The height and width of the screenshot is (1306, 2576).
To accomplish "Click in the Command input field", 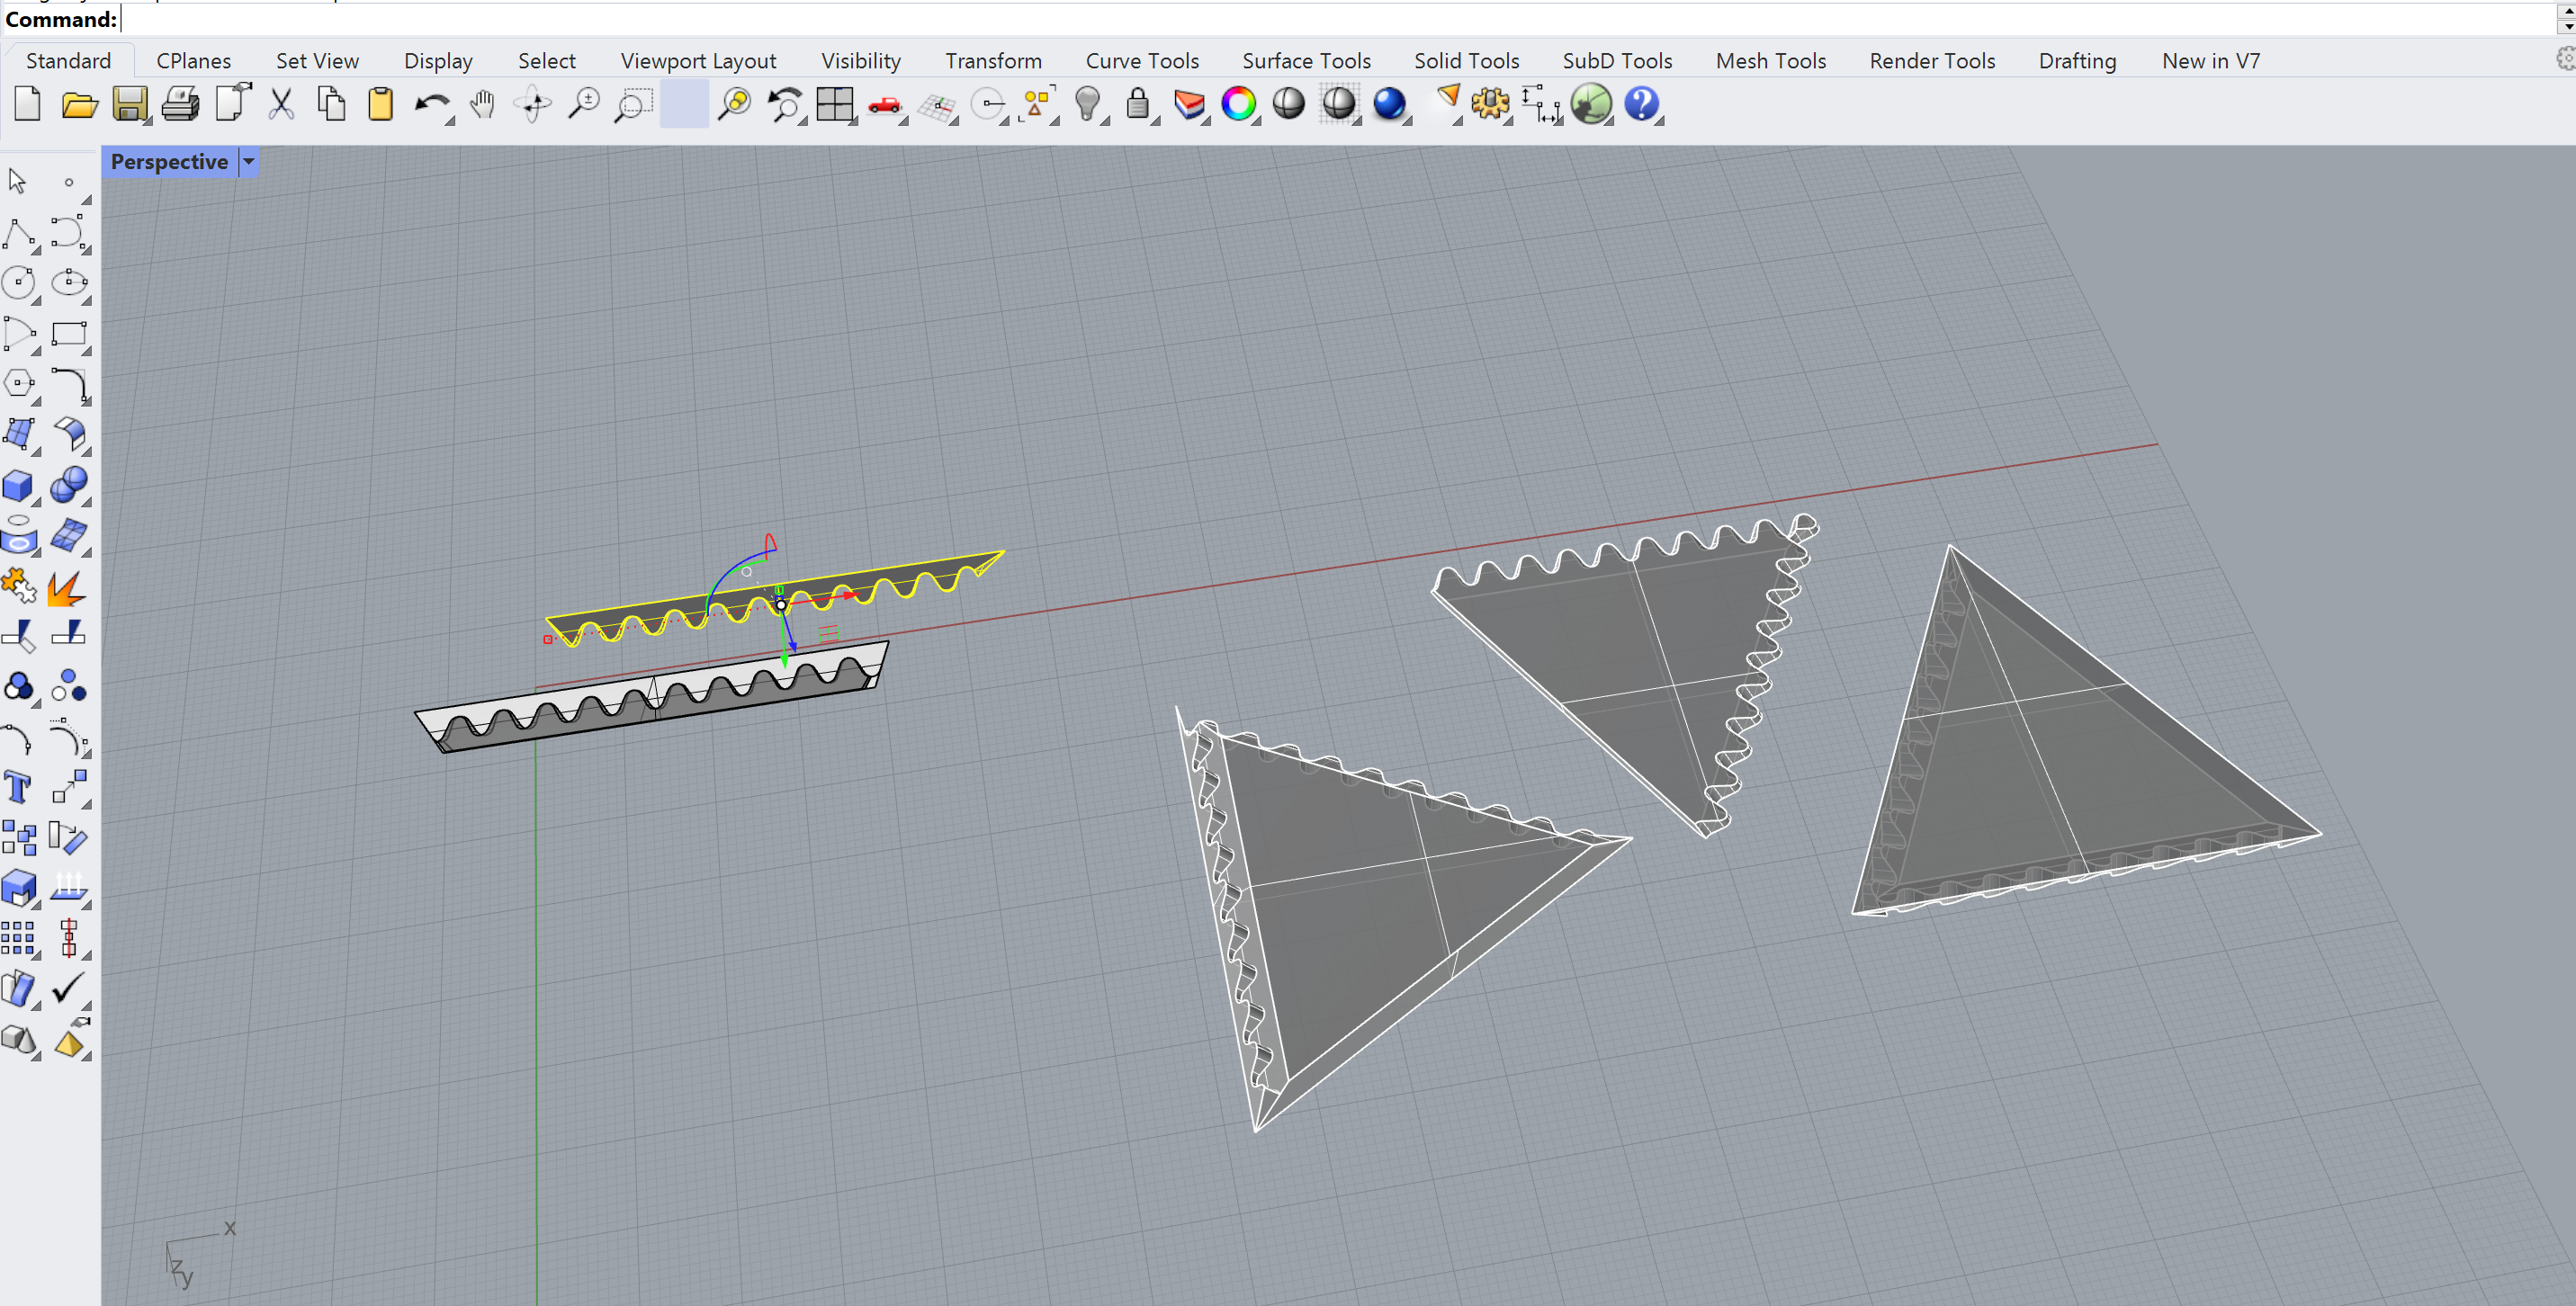I will (1336, 19).
